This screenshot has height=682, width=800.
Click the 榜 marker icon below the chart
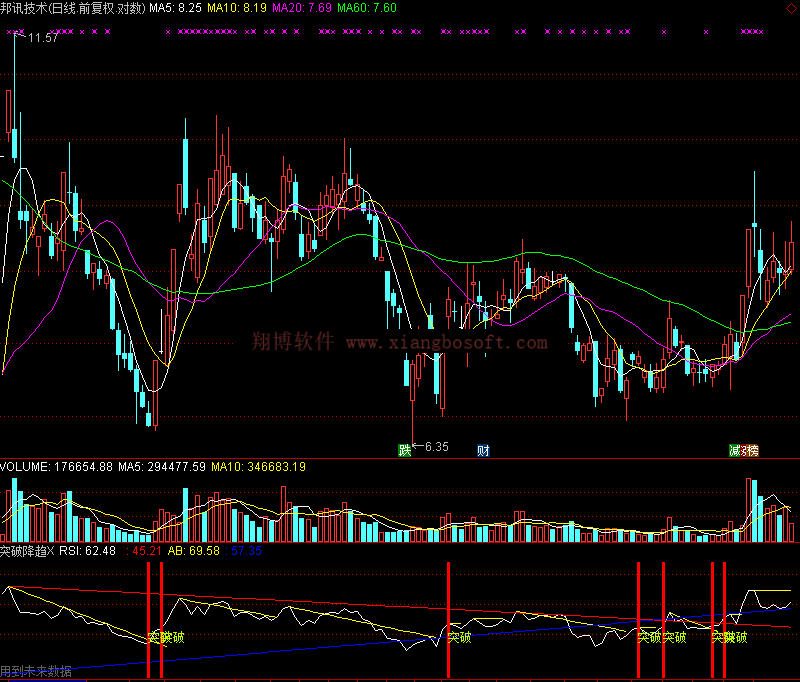click(x=752, y=450)
